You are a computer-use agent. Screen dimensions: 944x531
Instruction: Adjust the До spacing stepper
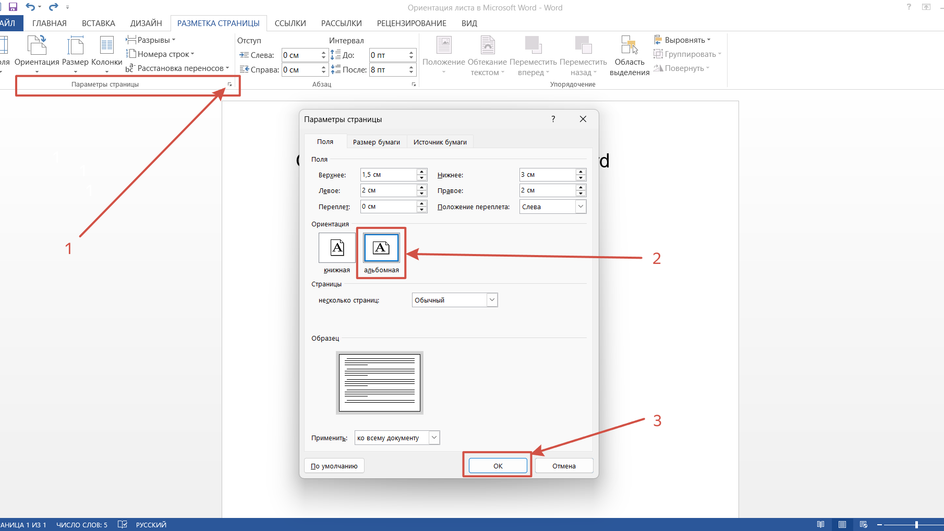click(x=411, y=55)
